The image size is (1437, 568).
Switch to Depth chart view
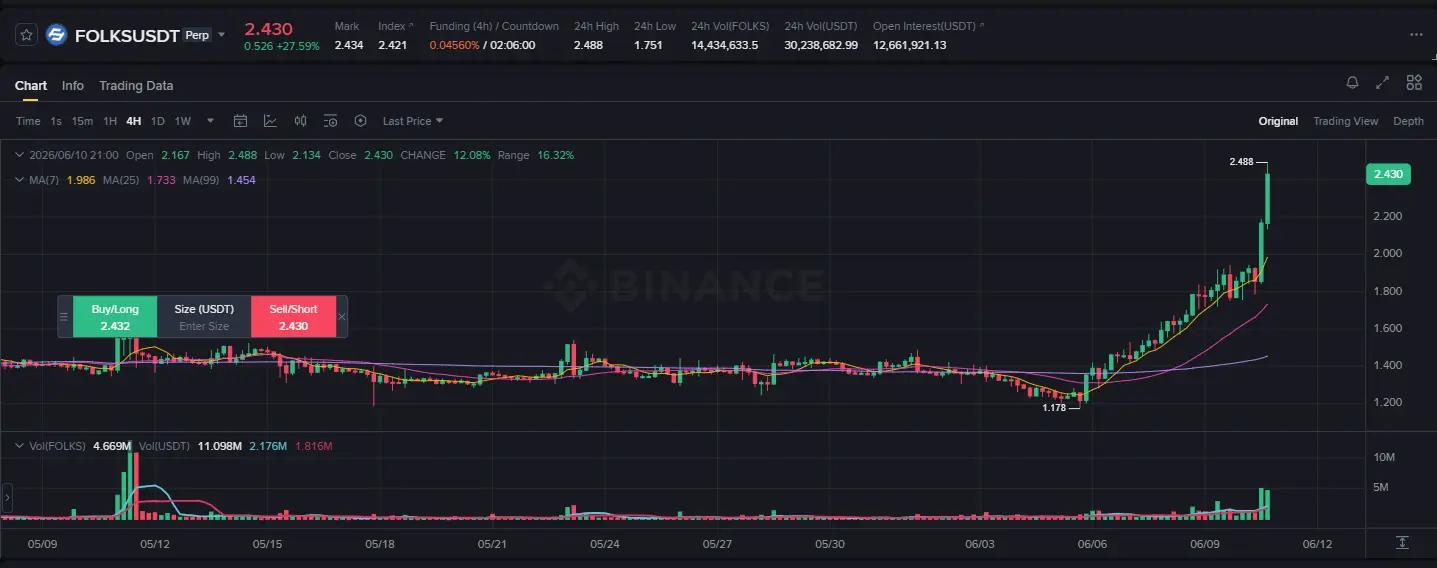point(1408,121)
